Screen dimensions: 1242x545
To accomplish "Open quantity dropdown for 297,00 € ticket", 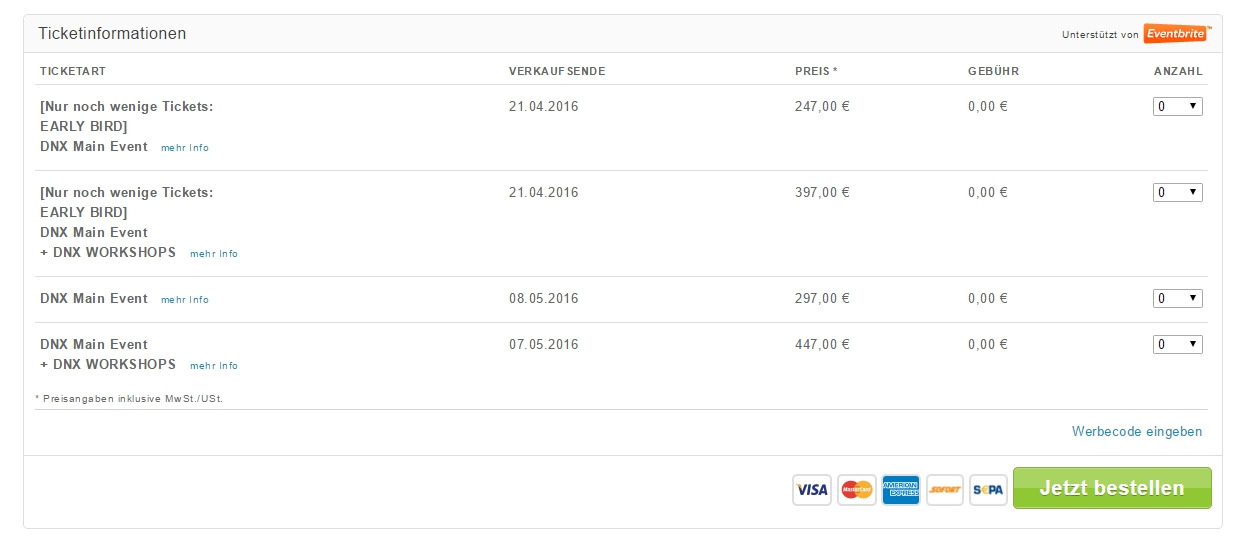I will [x=1178, y=299].
